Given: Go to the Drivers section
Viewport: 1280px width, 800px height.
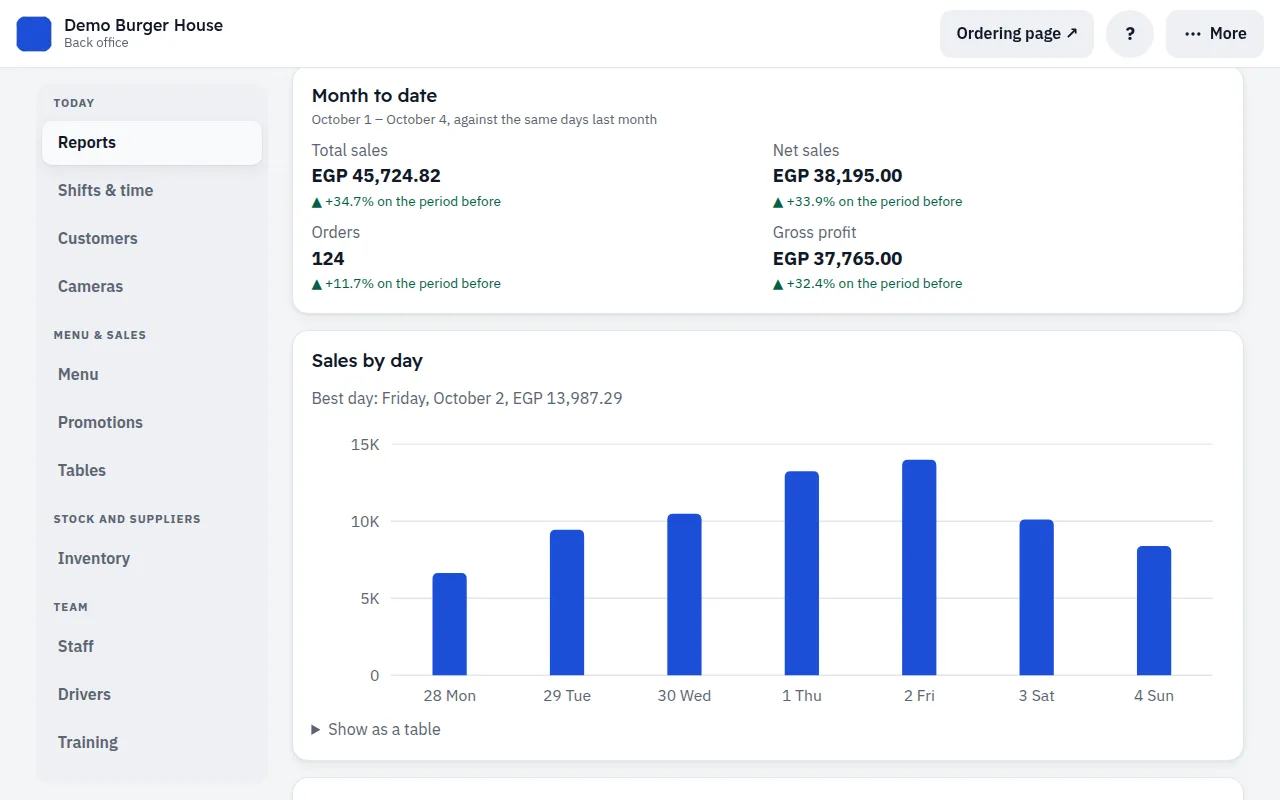Looking at the screenshot, I should (152, 695).
